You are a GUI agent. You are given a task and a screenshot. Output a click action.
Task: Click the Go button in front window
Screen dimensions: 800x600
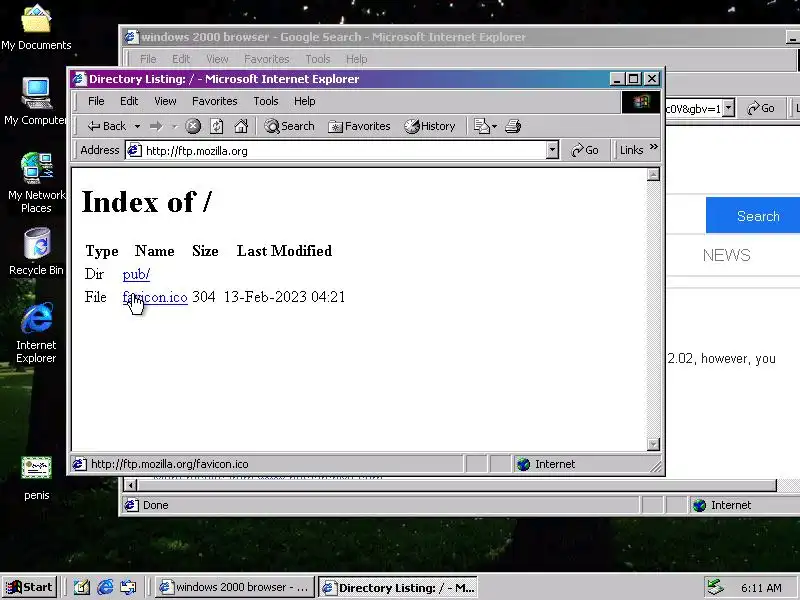(584, 151)
